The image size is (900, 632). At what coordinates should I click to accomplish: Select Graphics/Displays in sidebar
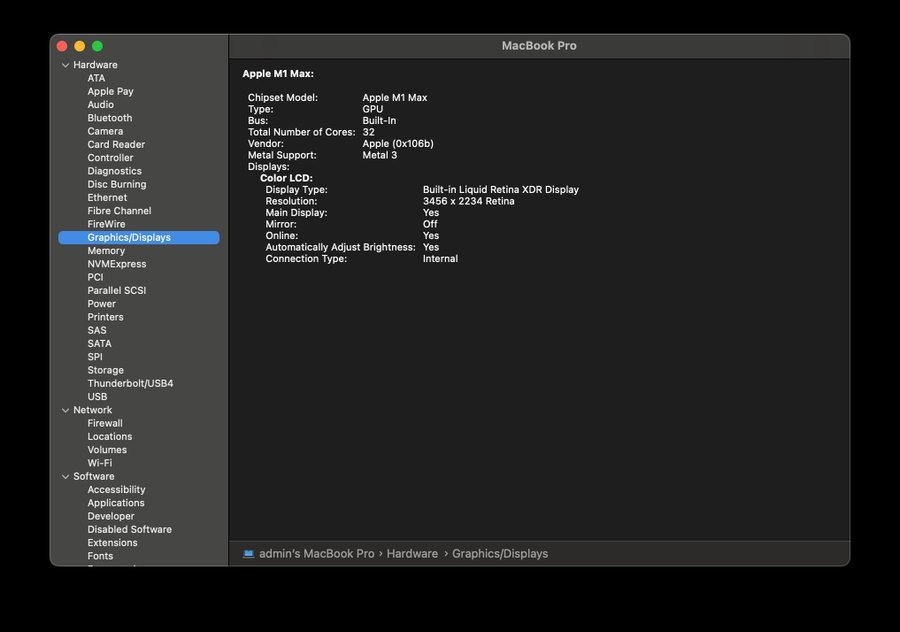coord(139,237)
